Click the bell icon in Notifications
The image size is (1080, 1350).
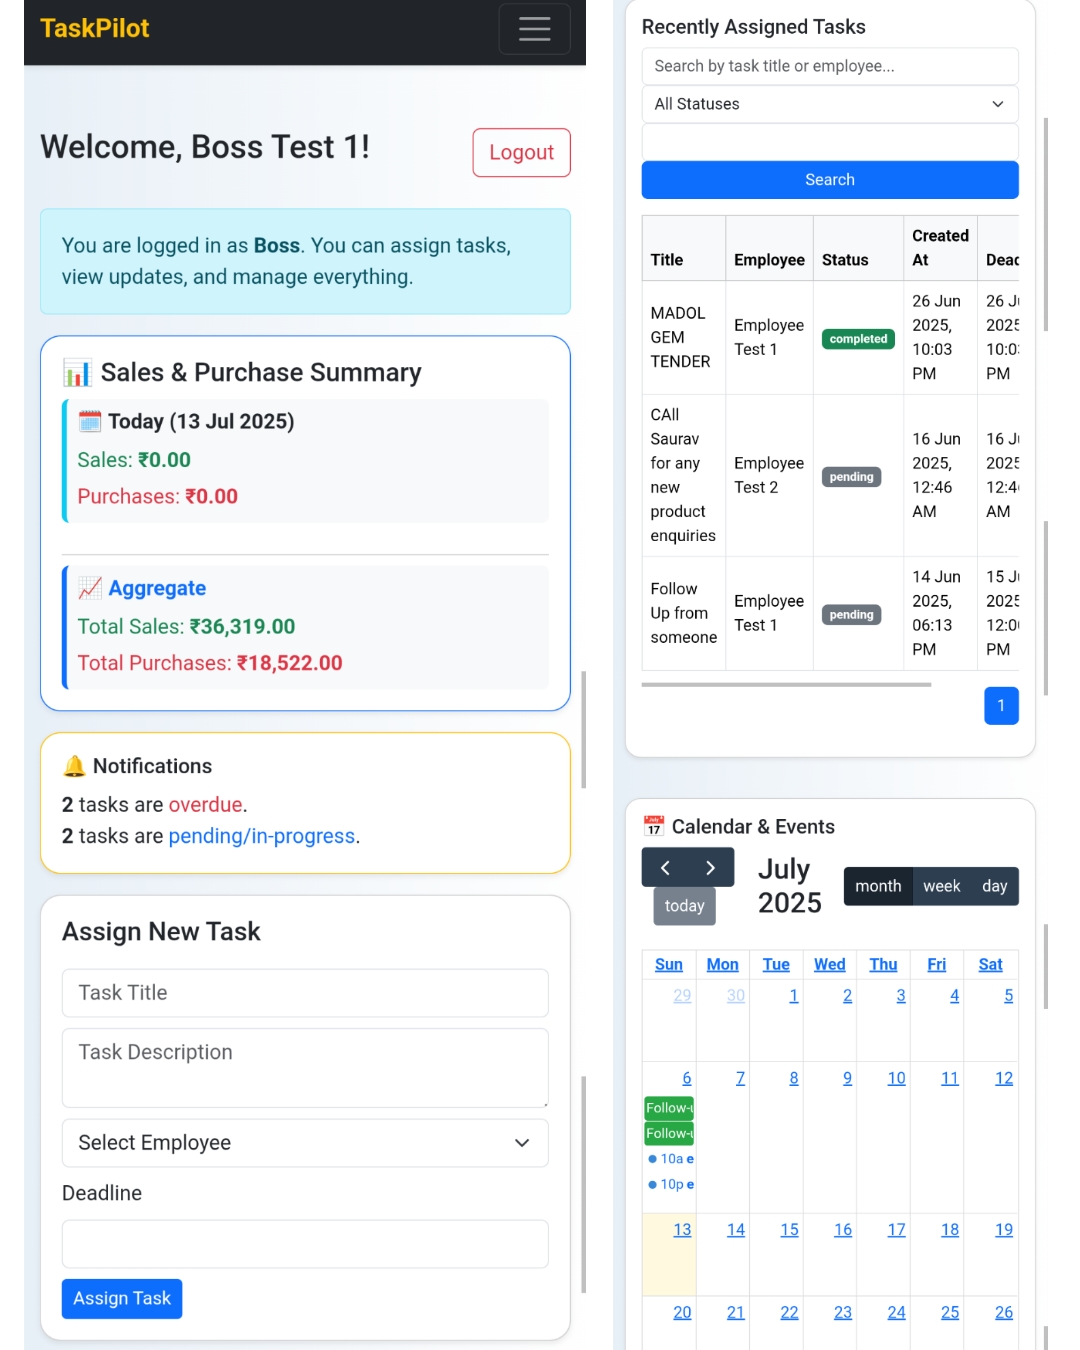(74, 766)
